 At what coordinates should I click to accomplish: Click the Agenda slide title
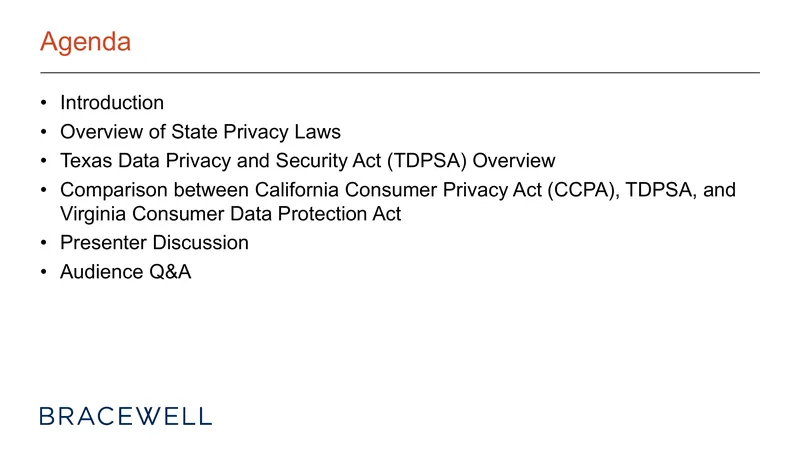(85, 42)
